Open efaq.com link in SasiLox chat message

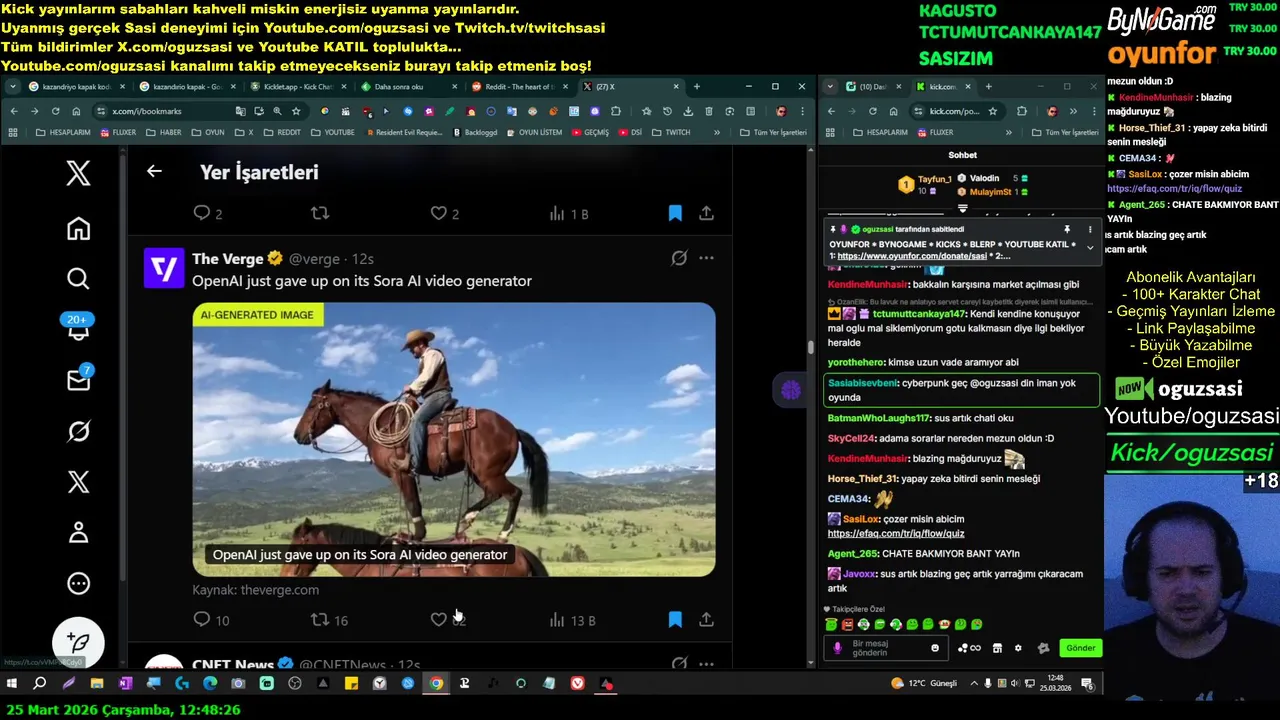tap(896, 534)
